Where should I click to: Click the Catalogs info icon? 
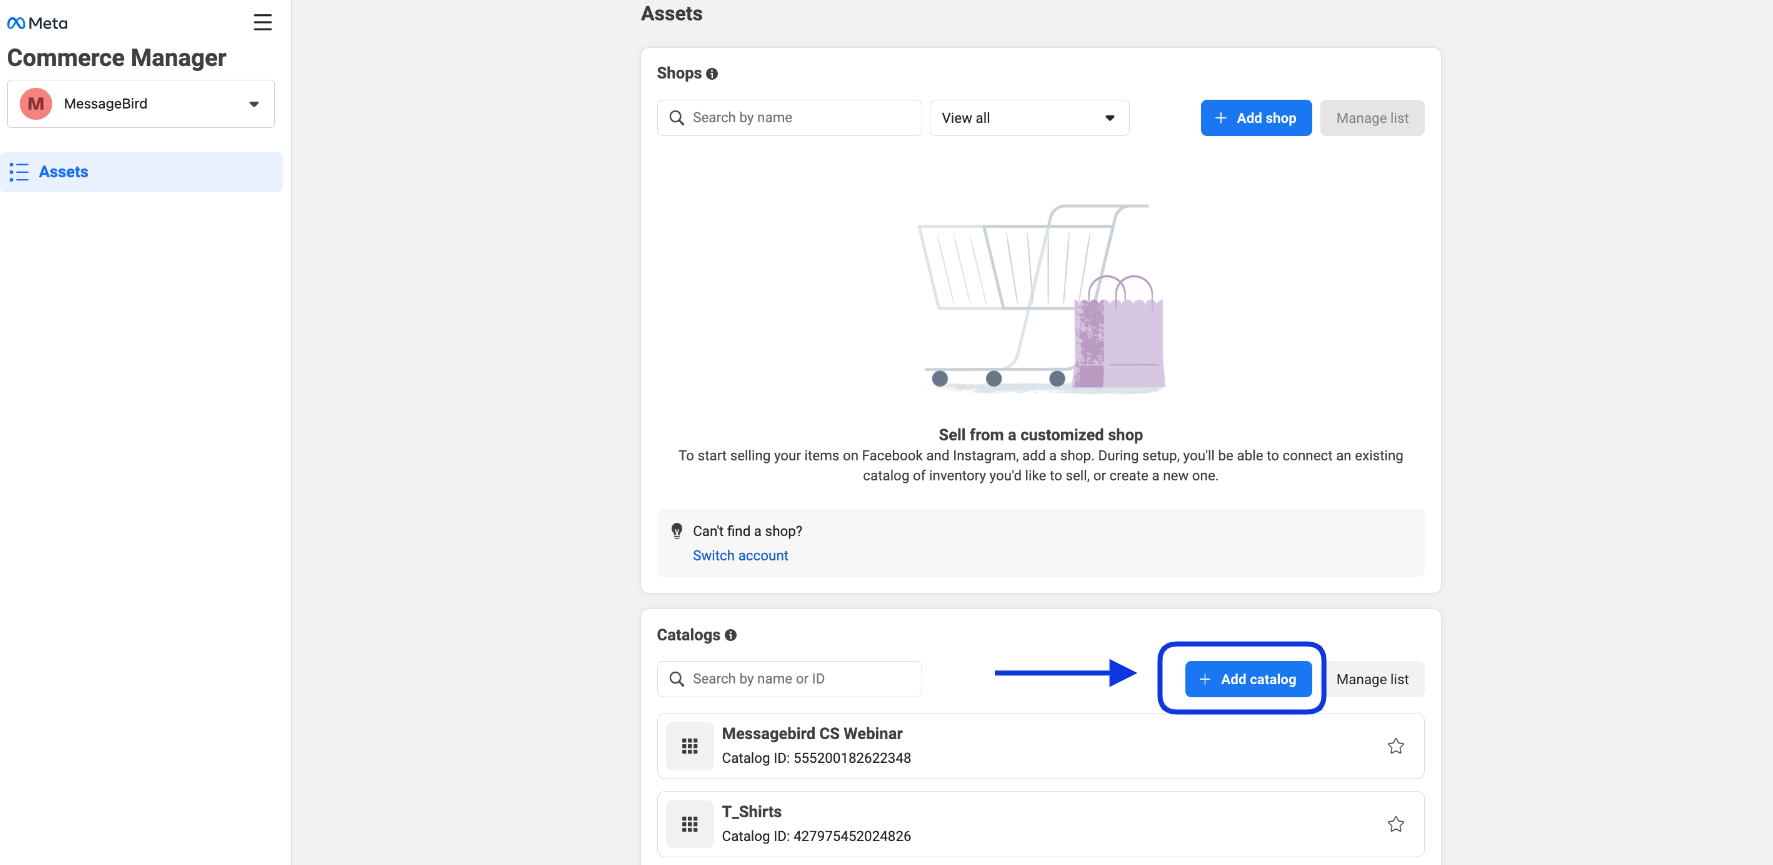click(x=731, y=635)
